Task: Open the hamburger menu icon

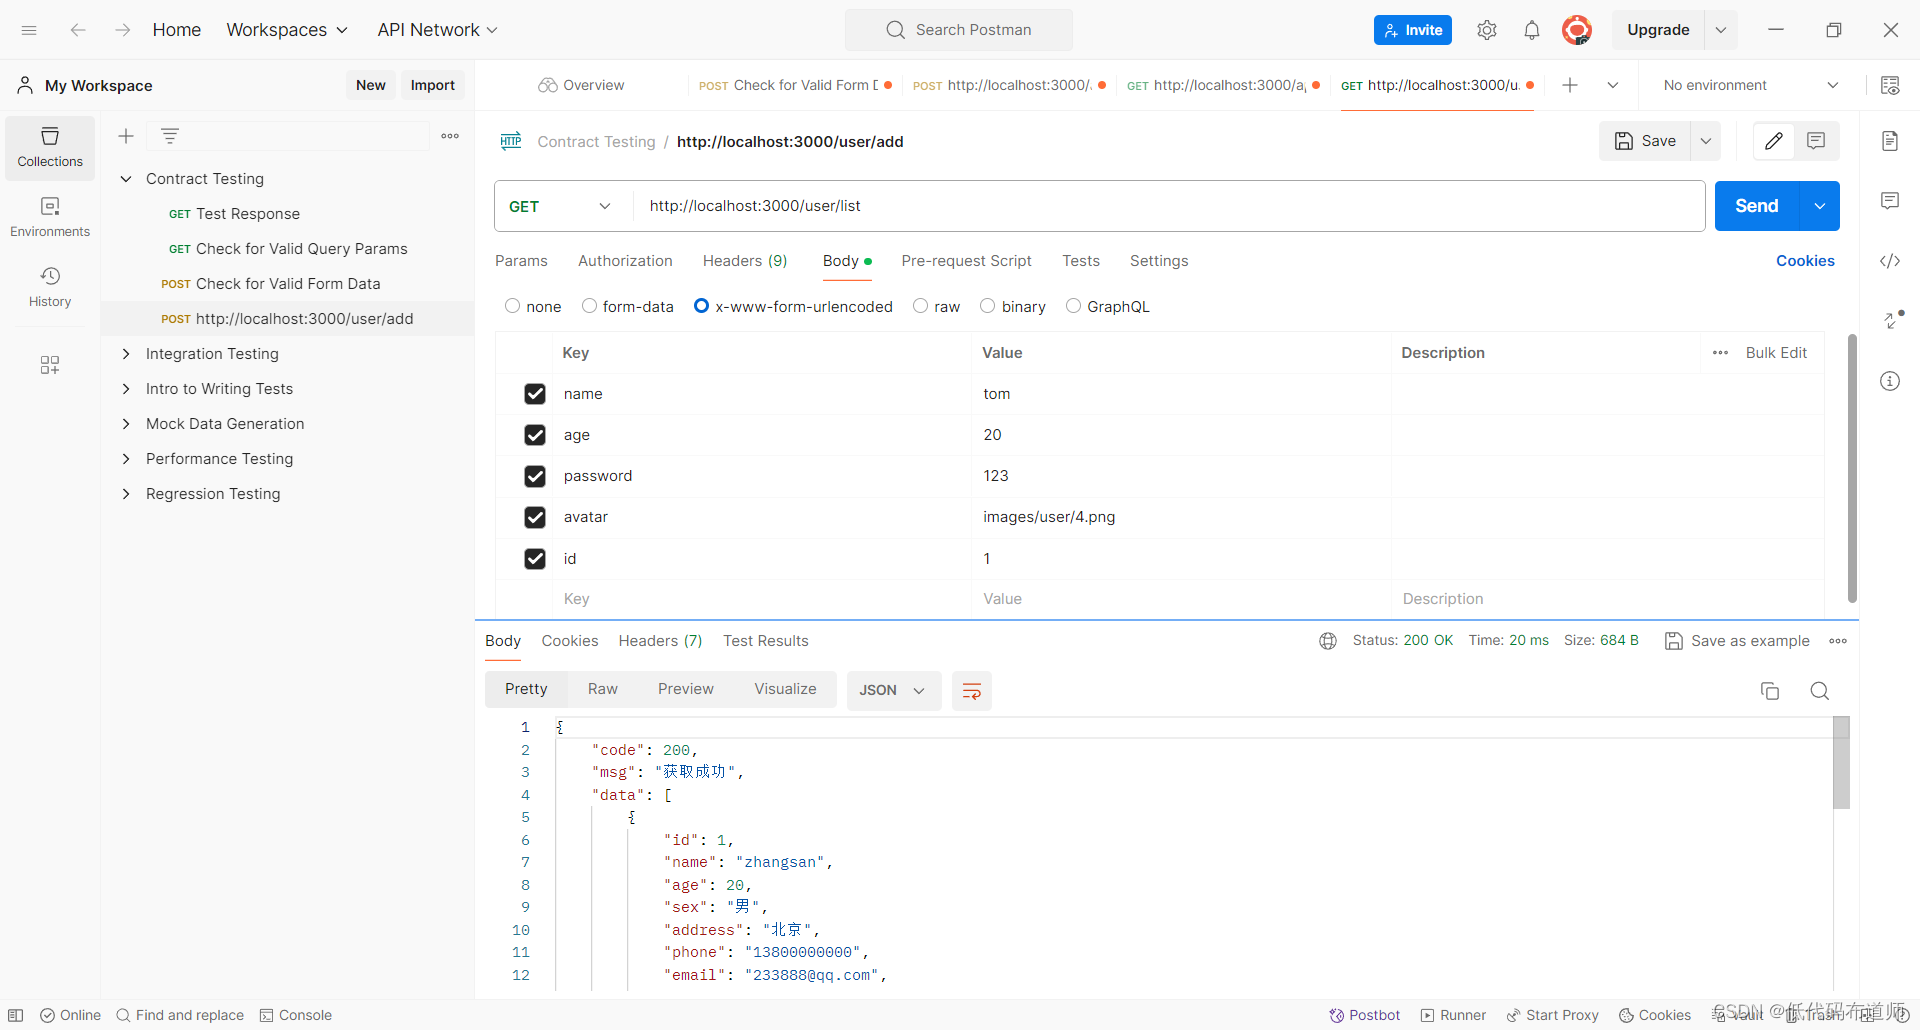Action: tap(29, 30)
